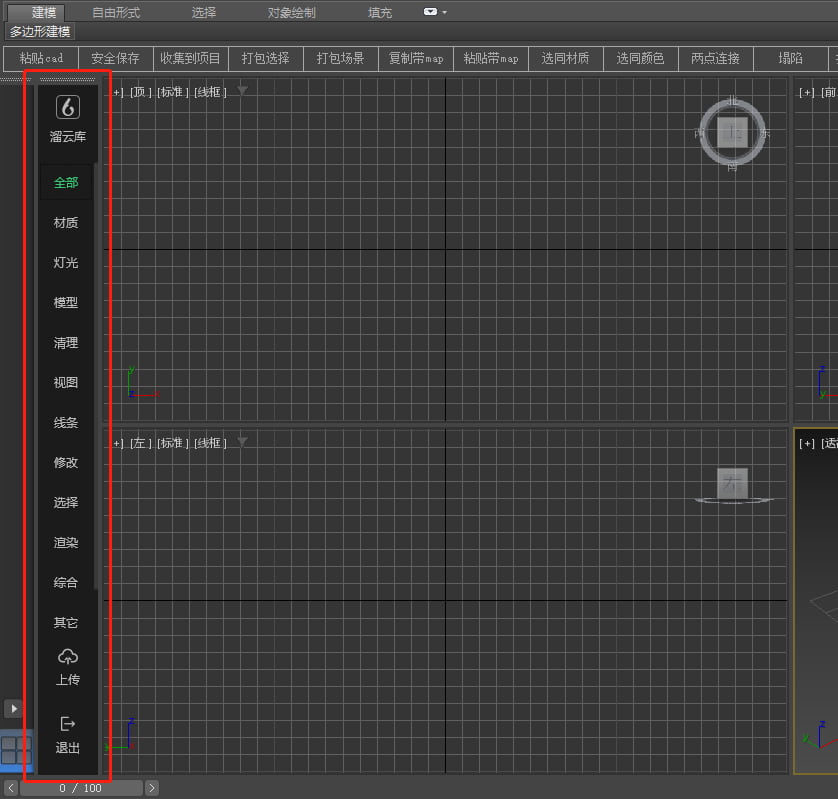Toggle the viewport layout grid icon
This screenshot has width=838, height=799.
(x=16, y=751)
